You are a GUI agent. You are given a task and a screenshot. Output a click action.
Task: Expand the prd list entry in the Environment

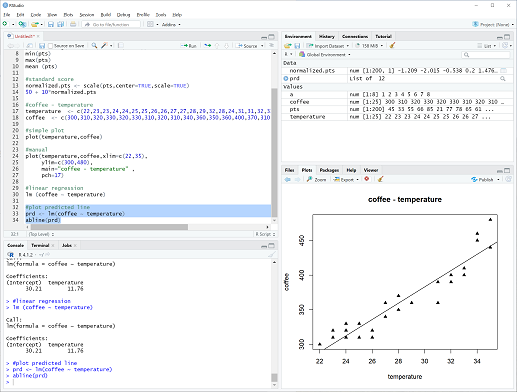[x=286, y=78]
